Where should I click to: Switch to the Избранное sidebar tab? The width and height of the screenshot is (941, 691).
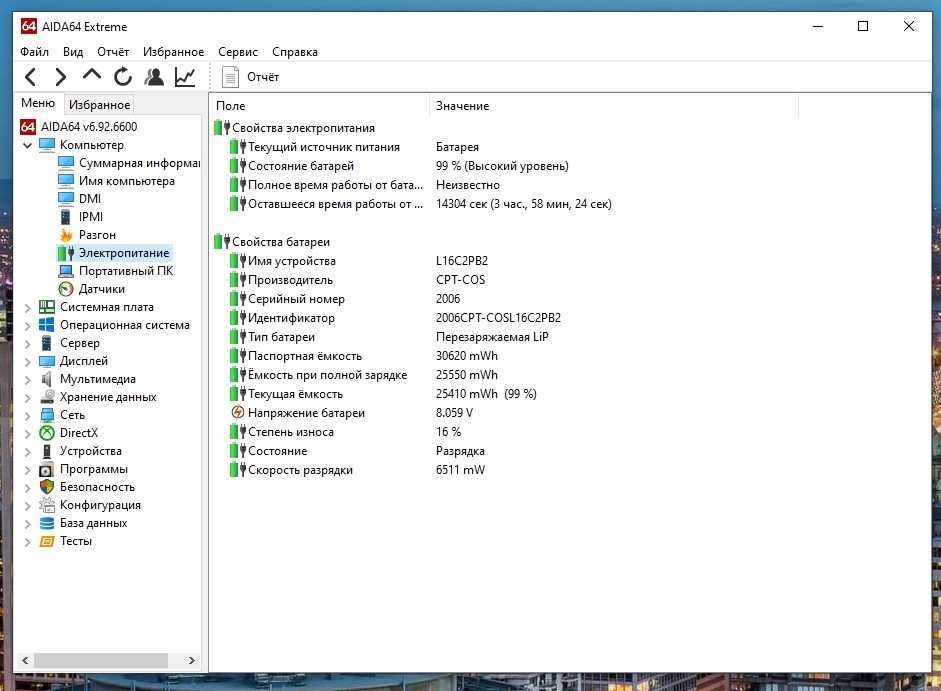point(100,104)
